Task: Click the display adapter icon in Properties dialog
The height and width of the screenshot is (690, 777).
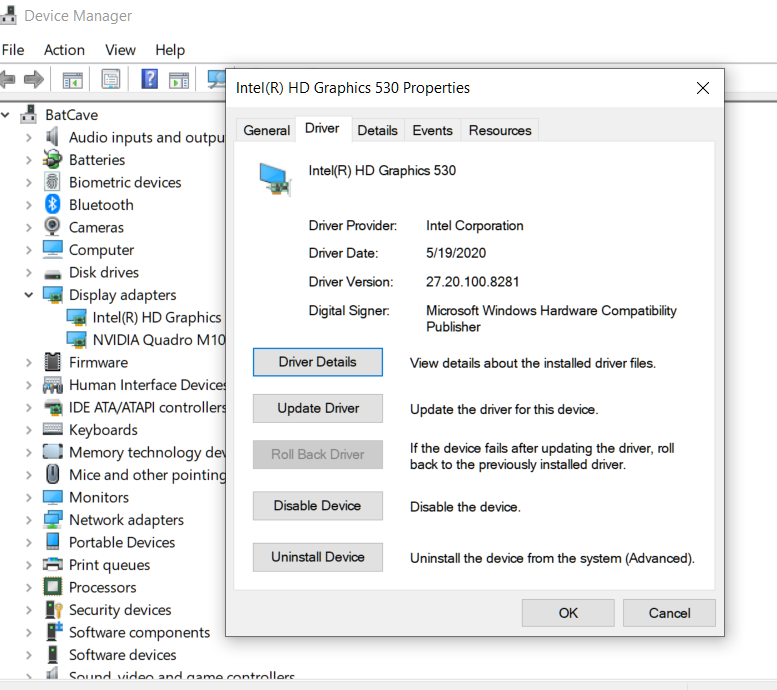Action: (274, 179)
